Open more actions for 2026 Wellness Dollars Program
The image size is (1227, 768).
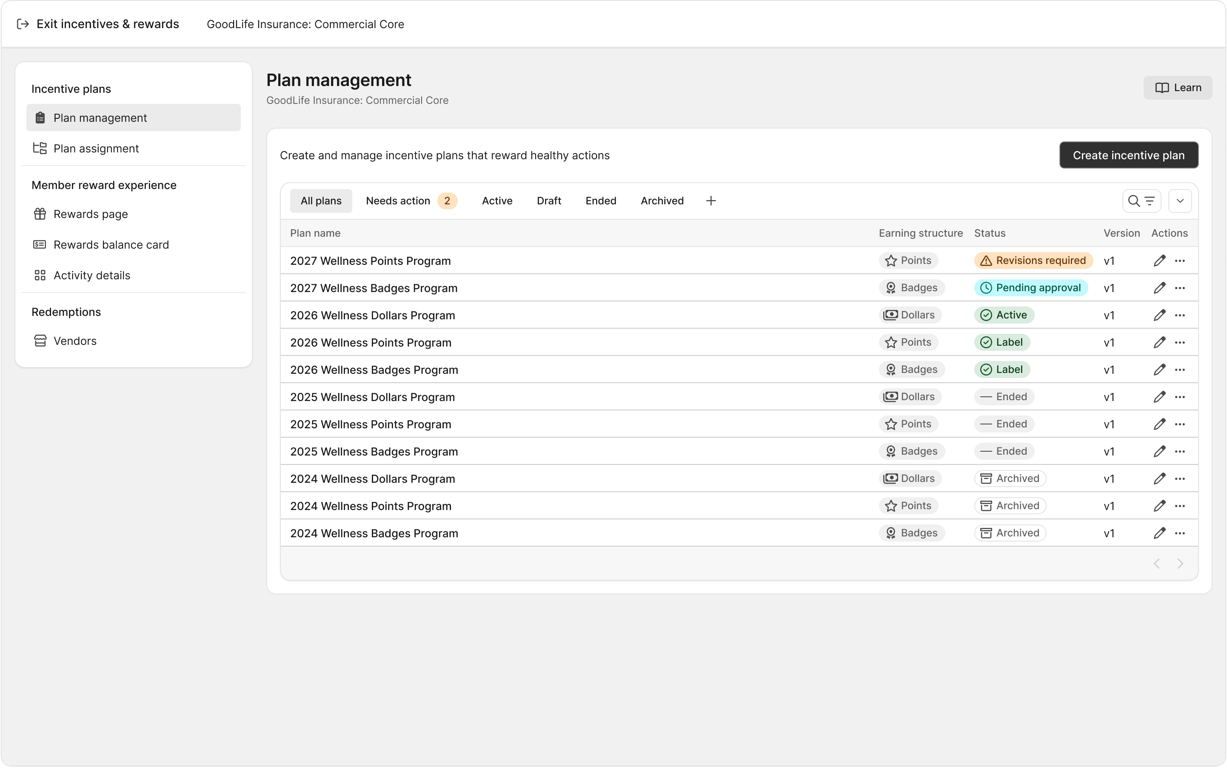click(1180, 315)
